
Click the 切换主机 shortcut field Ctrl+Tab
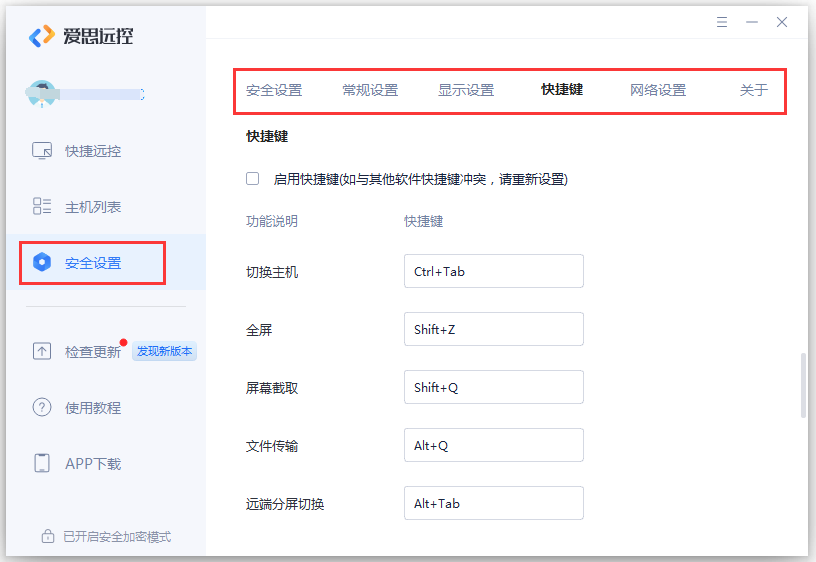click(494, 271)
